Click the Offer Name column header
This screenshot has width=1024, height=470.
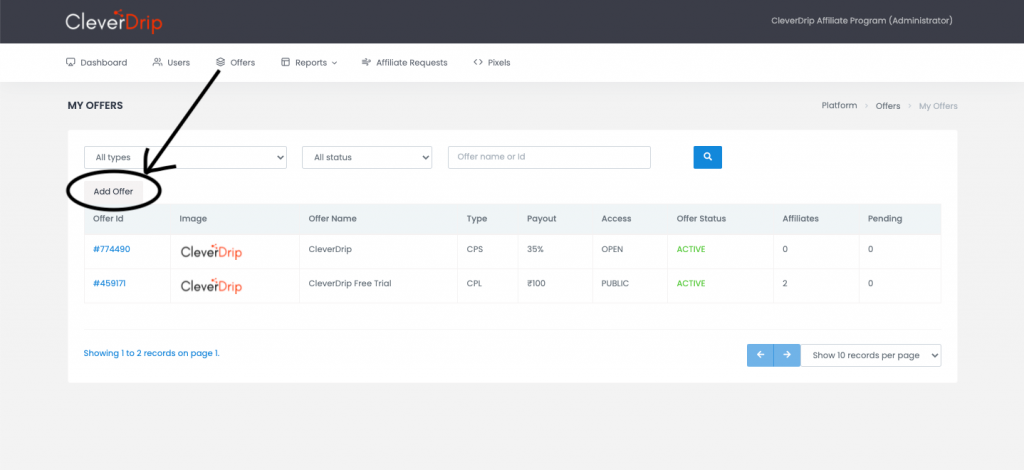[332, 219]
